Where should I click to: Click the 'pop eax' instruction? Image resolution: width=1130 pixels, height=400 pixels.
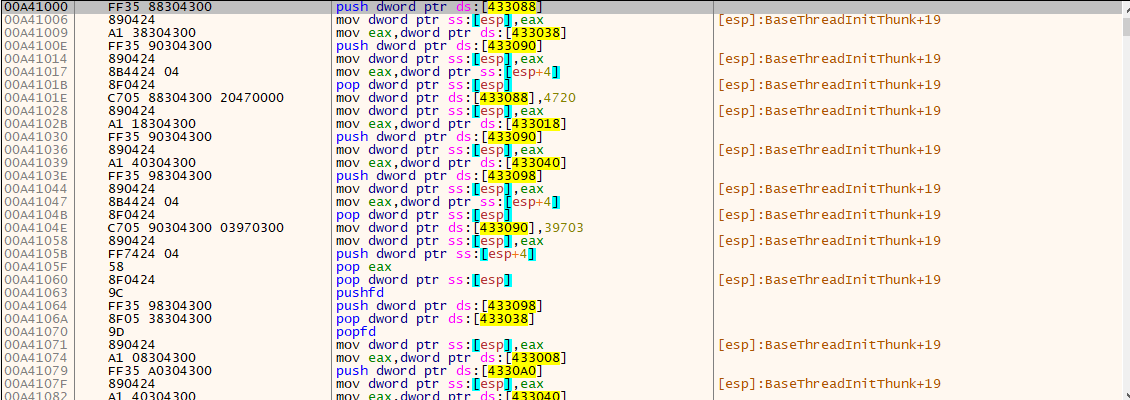click(364, 266)
